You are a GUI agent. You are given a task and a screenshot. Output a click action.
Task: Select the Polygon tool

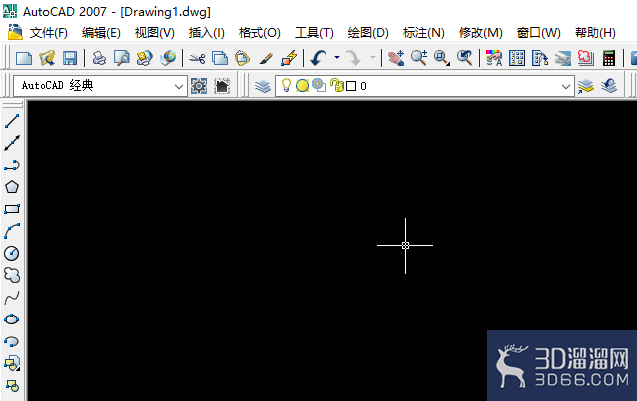tap(12, 187)
